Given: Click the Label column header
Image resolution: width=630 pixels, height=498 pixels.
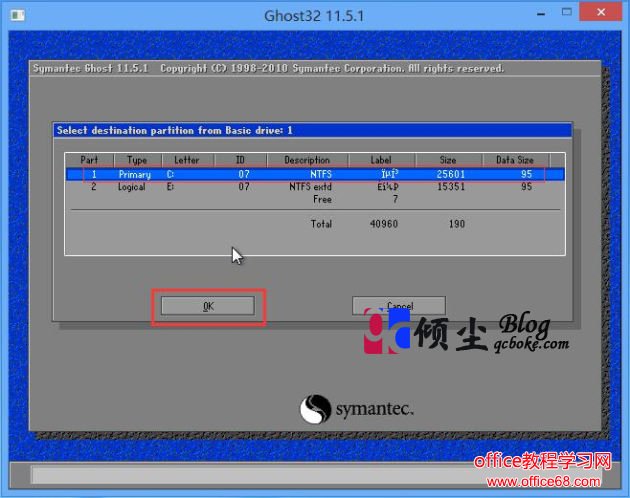Looking at the screenshot, I should (x=381, y=160).
